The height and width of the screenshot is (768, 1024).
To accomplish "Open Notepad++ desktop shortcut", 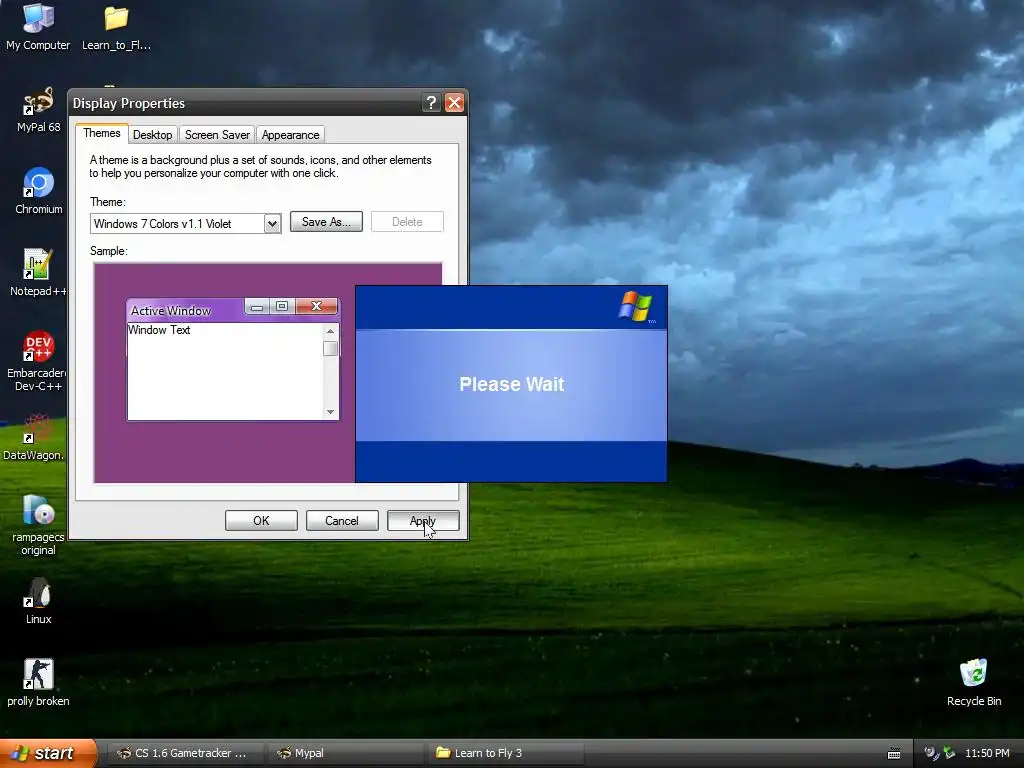I will [x=37, y=272].
